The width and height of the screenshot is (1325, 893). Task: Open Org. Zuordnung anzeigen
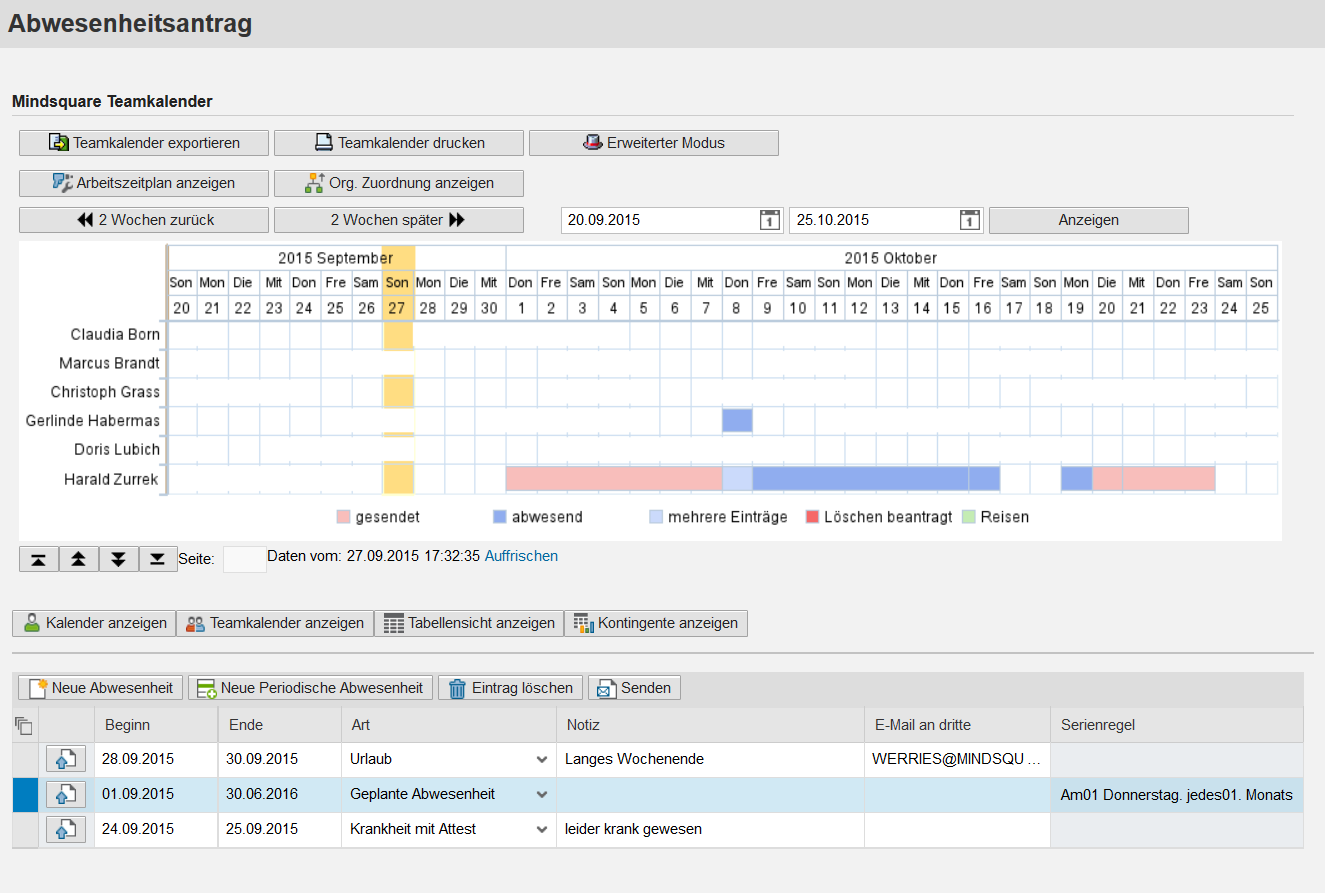(x=399, y=183)
